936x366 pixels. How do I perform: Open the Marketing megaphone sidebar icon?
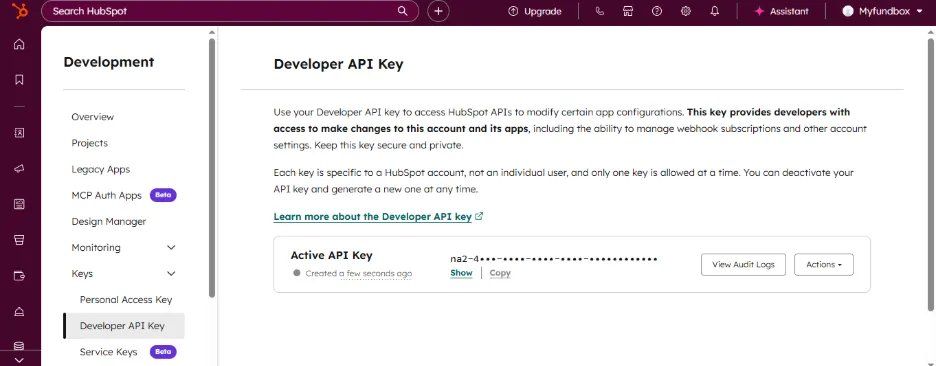[x=19, y=169]
